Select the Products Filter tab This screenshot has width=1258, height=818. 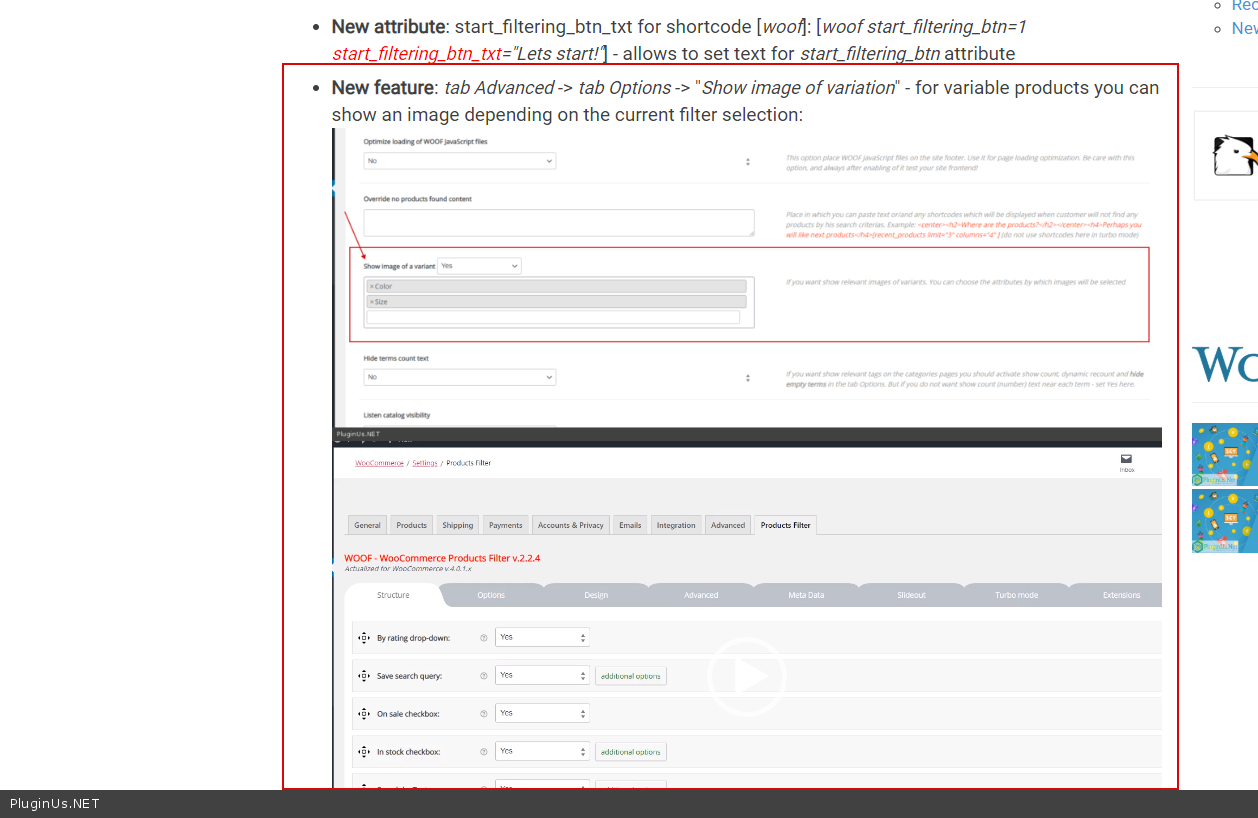click(x=786, y=525)
